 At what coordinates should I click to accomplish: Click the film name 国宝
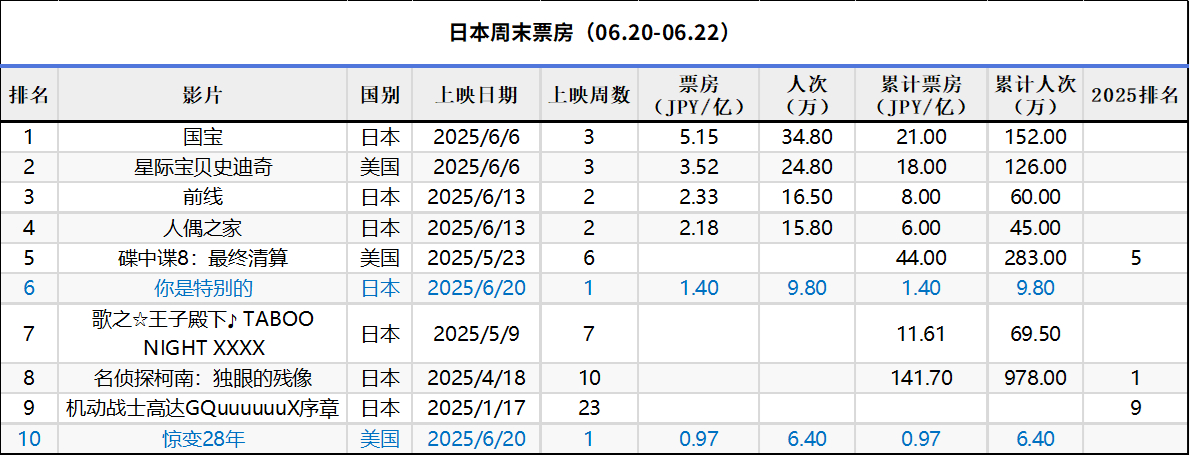pyautogui.click(x=203, y=137)
